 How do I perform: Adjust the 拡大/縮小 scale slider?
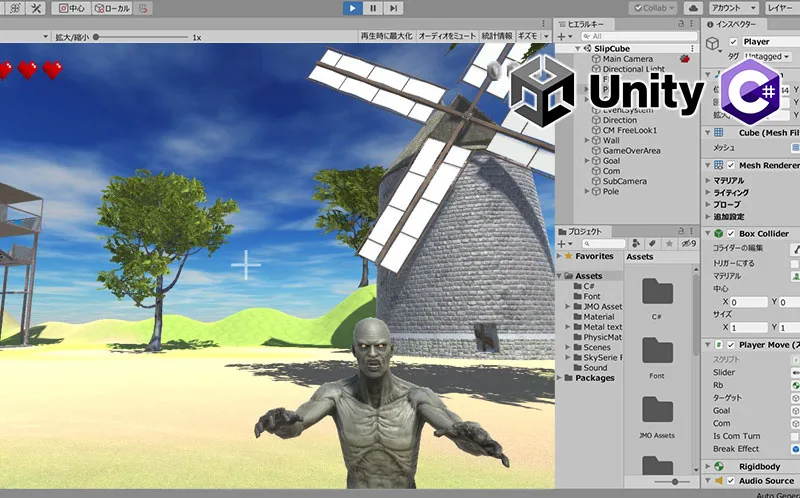[141, 37]
